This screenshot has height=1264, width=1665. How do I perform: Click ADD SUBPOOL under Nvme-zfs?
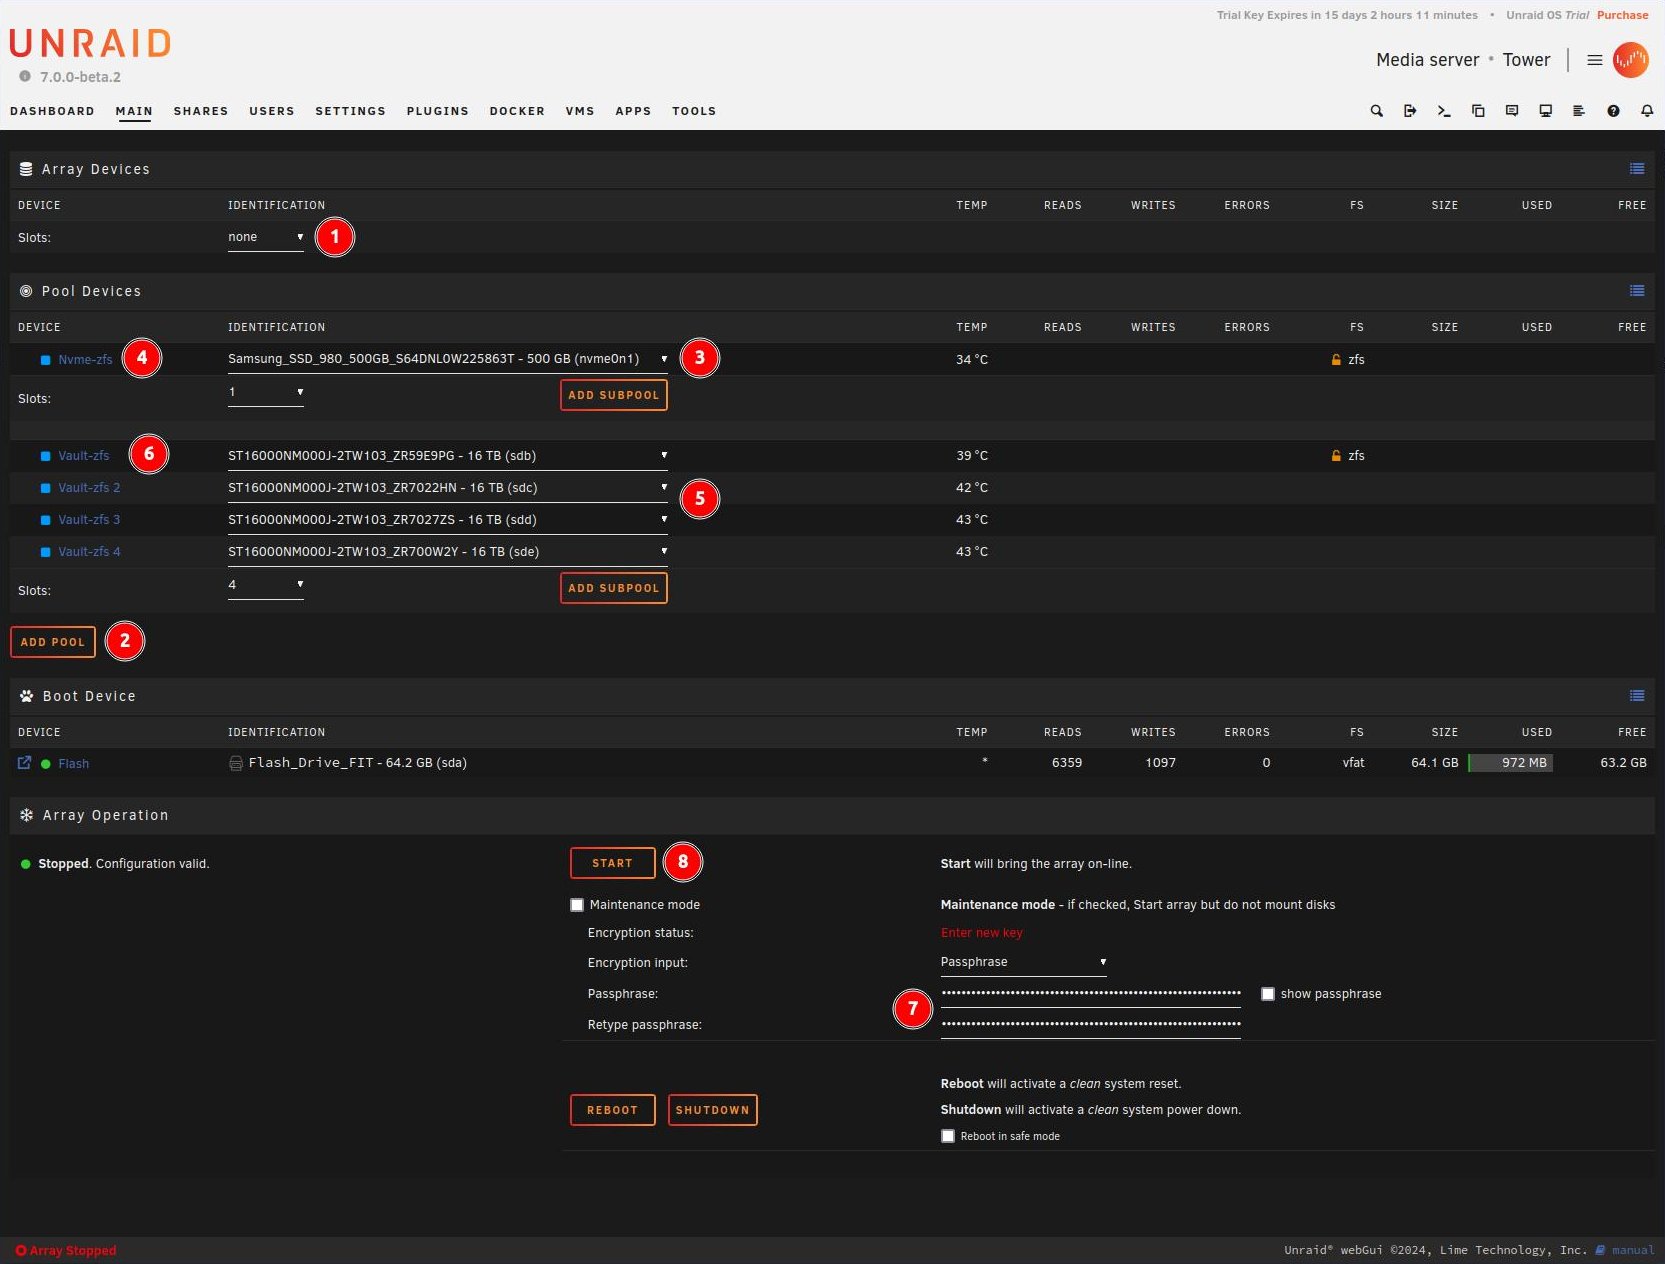[x=614, y=395]
